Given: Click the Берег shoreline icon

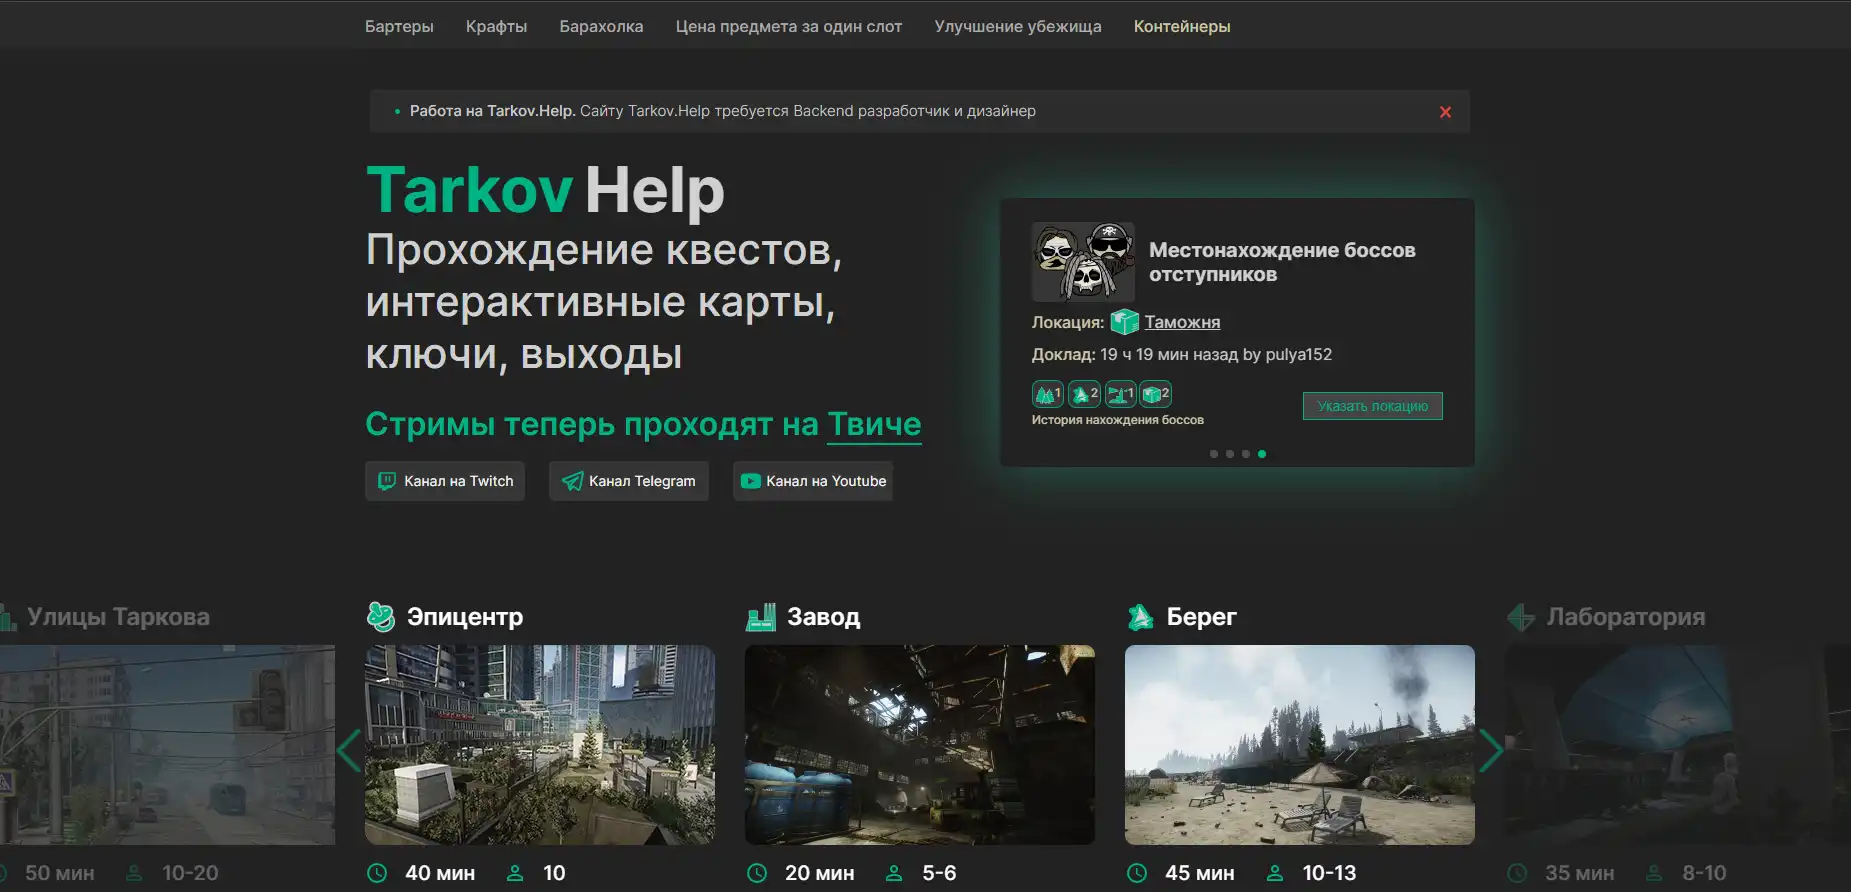Looking at the screenshot, I should (1141, 617).
